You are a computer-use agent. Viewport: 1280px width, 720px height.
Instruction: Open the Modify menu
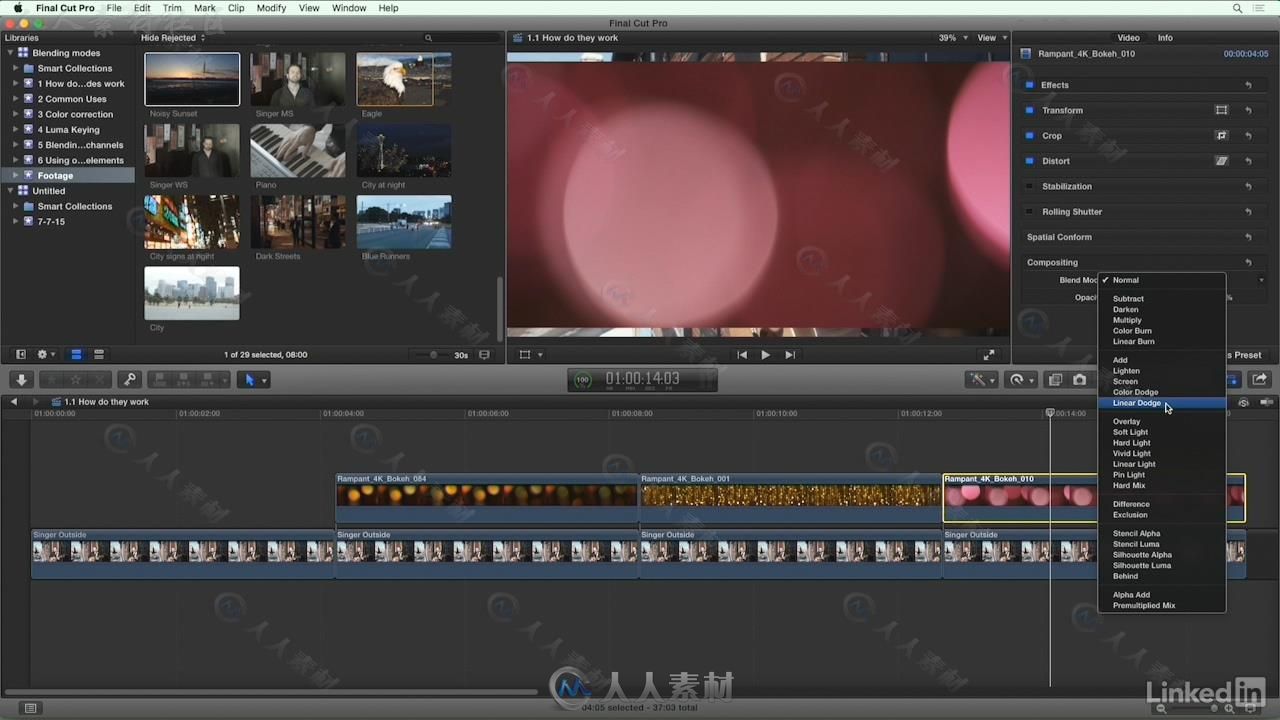click(x=271, y=8)
